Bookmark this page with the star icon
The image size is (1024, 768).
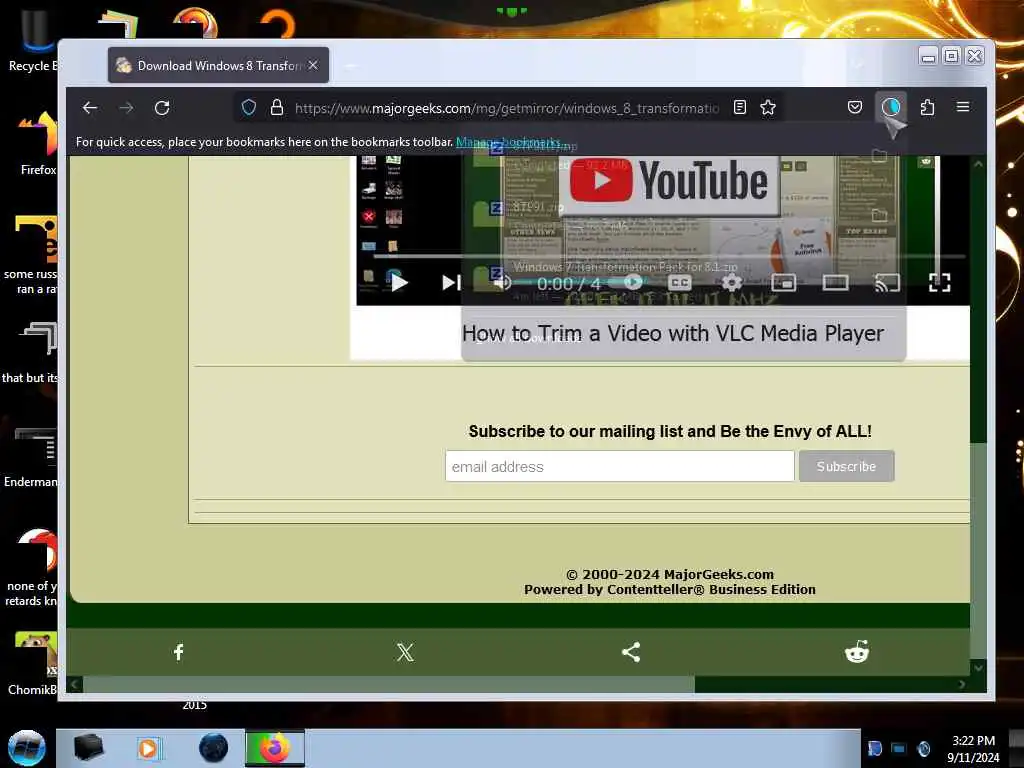click(x=768, y=107)
